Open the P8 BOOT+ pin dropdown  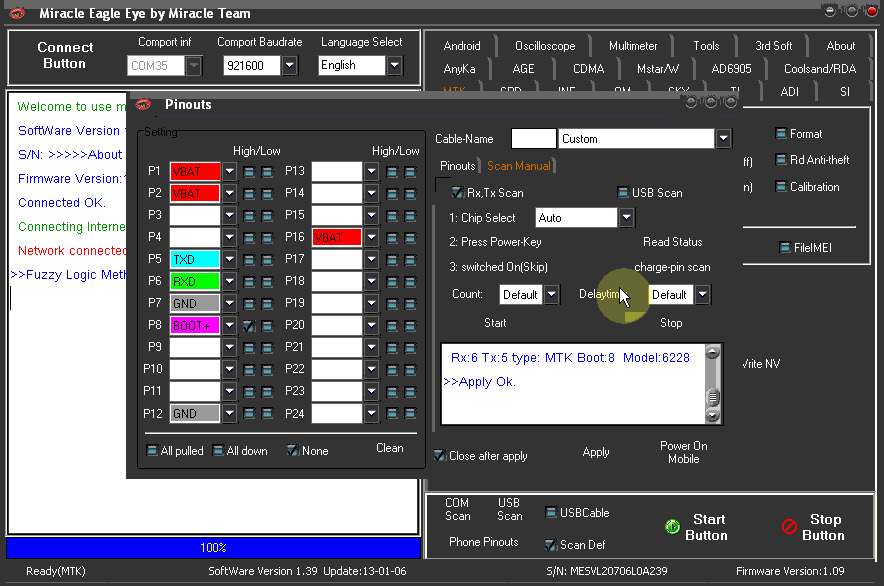pyautogui.click(x=229, y=325)
